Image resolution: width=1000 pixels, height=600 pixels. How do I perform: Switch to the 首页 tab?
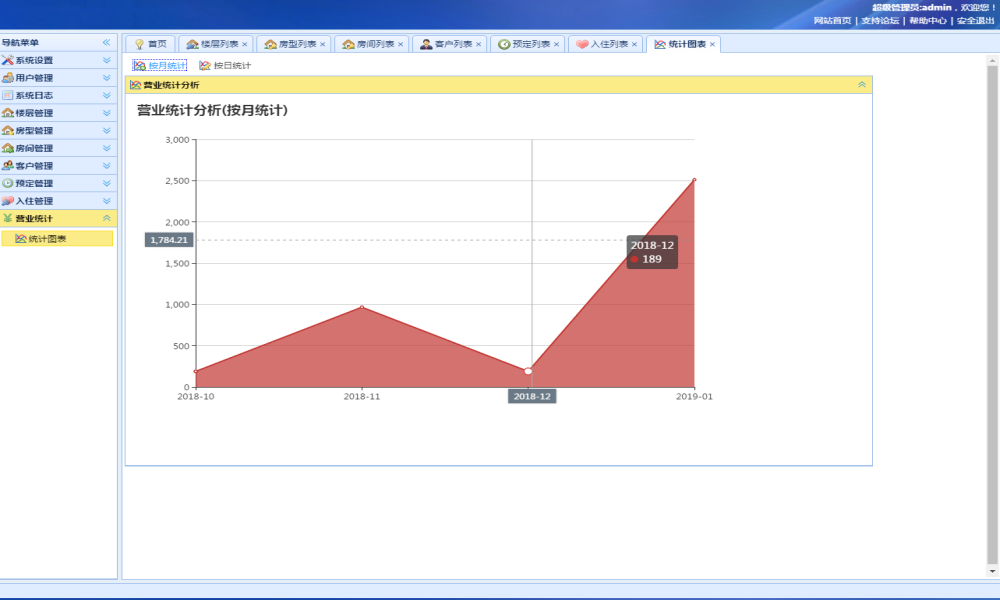pos(151,44)
